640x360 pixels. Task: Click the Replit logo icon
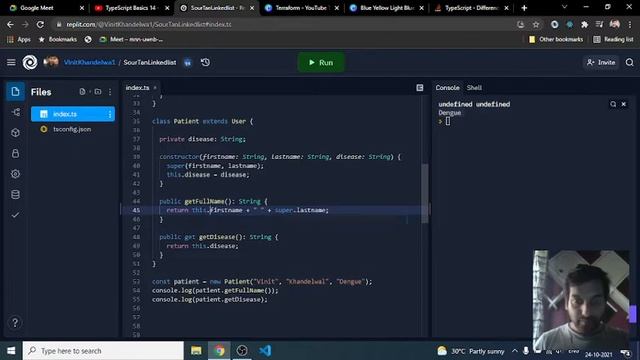click(30, 62)
